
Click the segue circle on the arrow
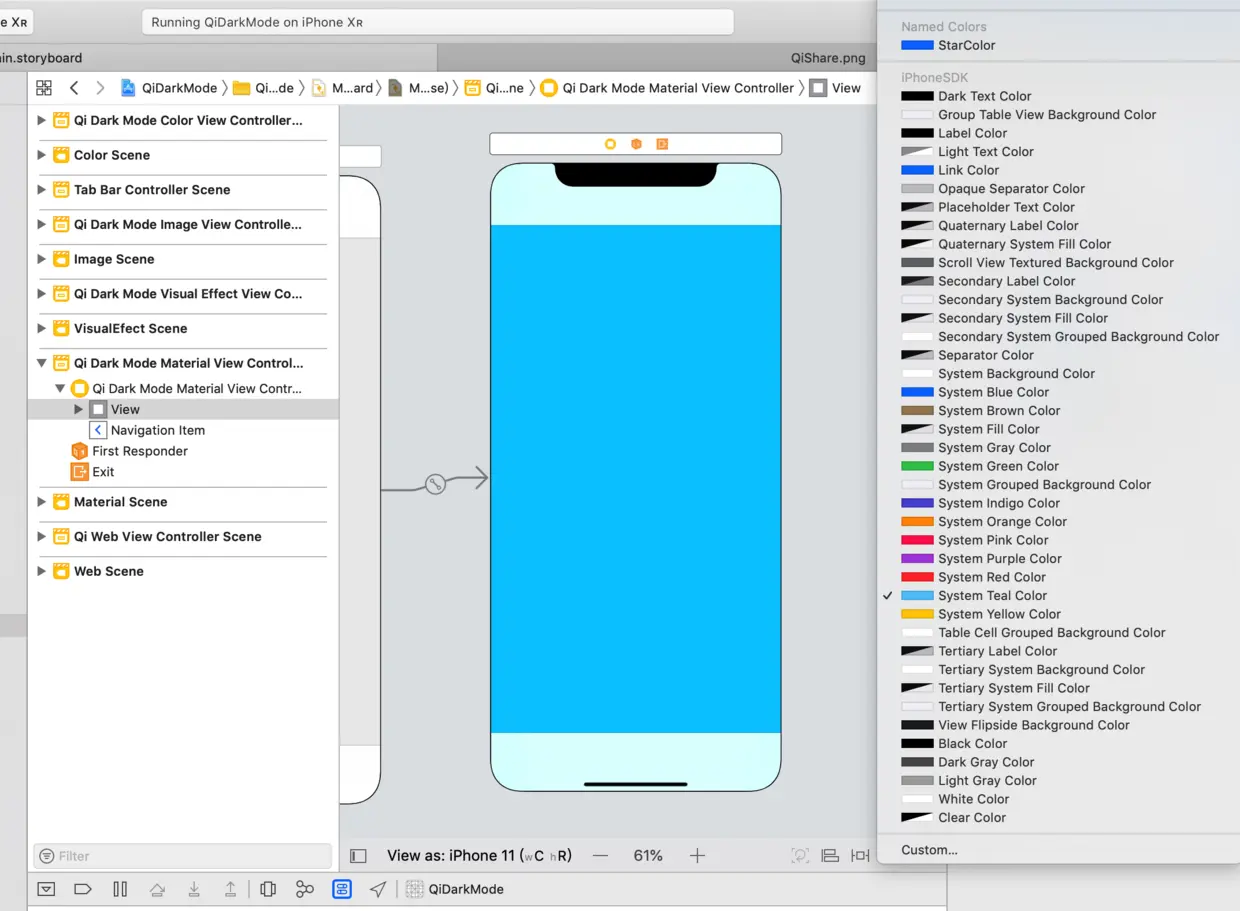pos(435,484)
